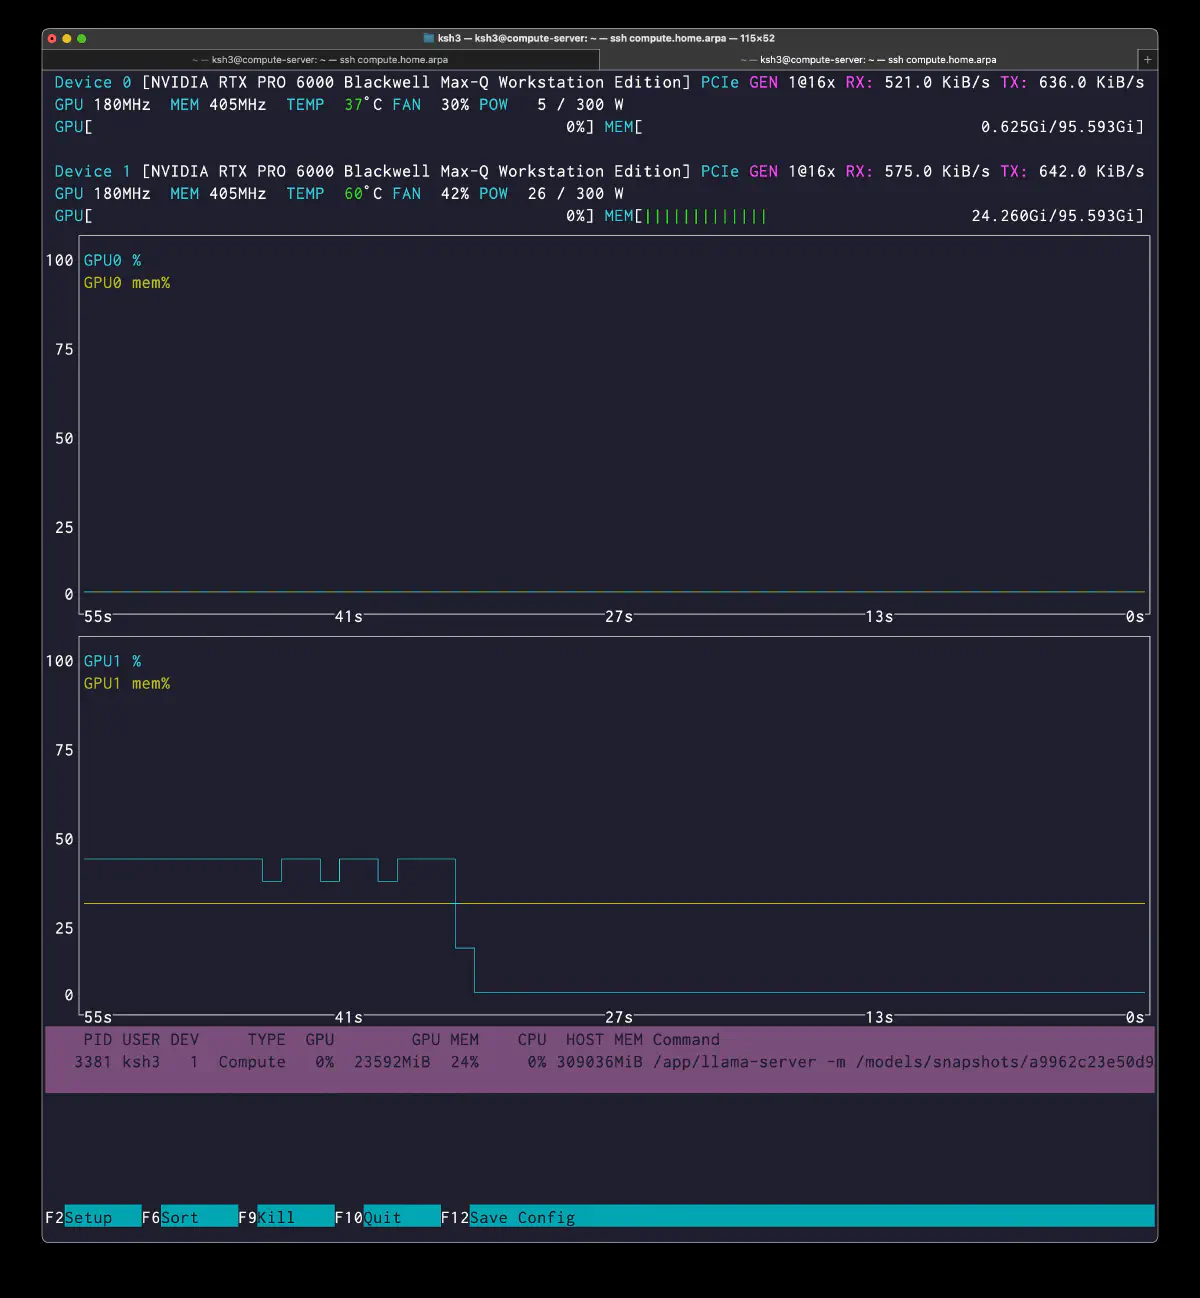
Task: Click Device 1 temperature 60°C
Action: (x=363, y=194)
